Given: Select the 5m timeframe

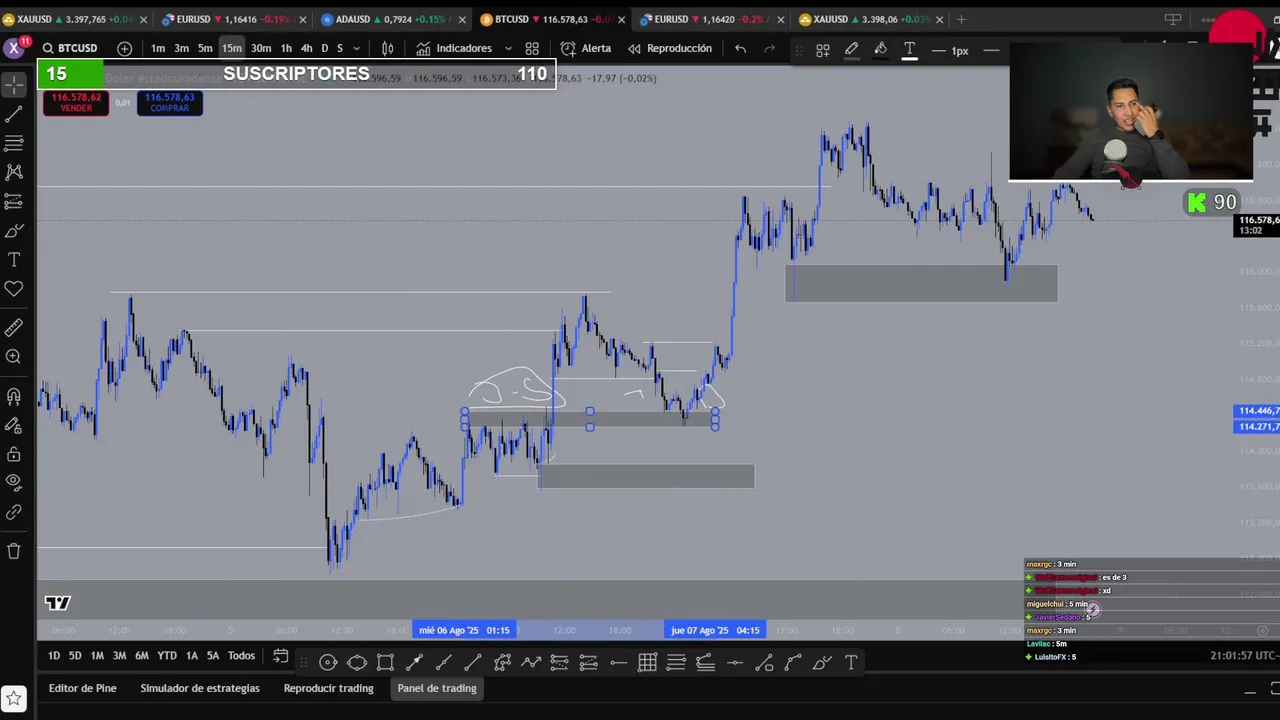Looking at the screenshot, I should point(205,48).
